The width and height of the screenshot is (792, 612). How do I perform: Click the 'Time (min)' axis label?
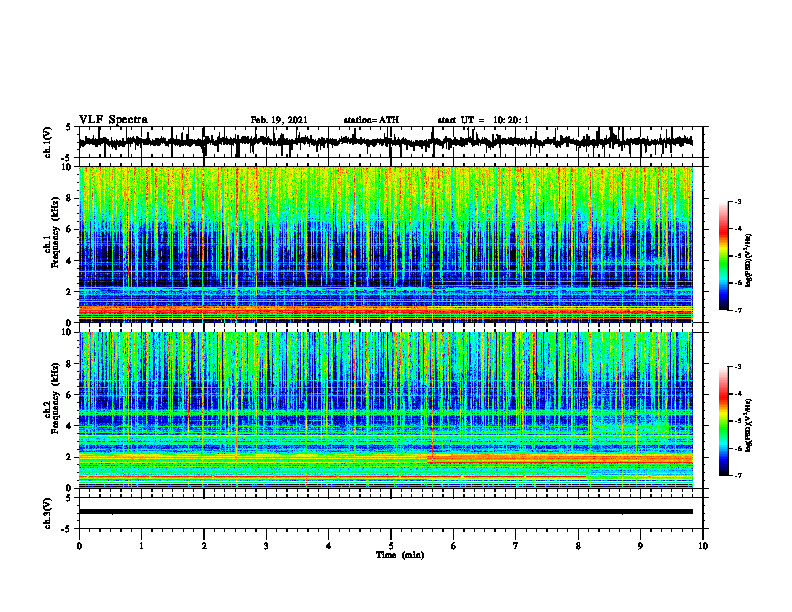[x=400, y=555]
